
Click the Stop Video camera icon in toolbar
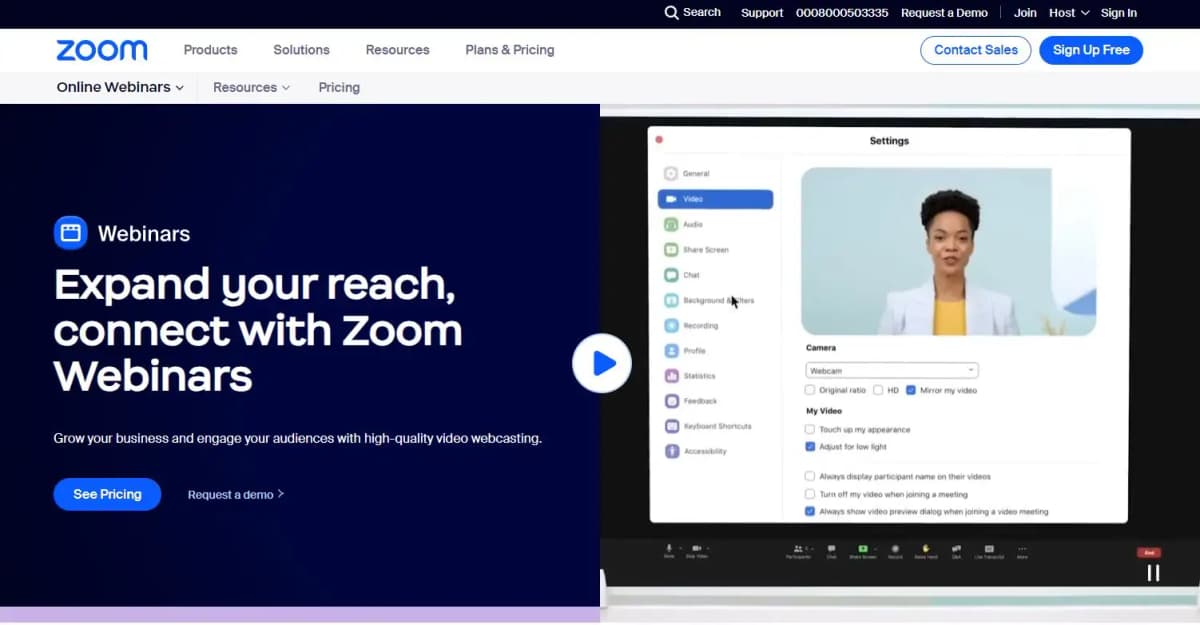click(696, 548)
